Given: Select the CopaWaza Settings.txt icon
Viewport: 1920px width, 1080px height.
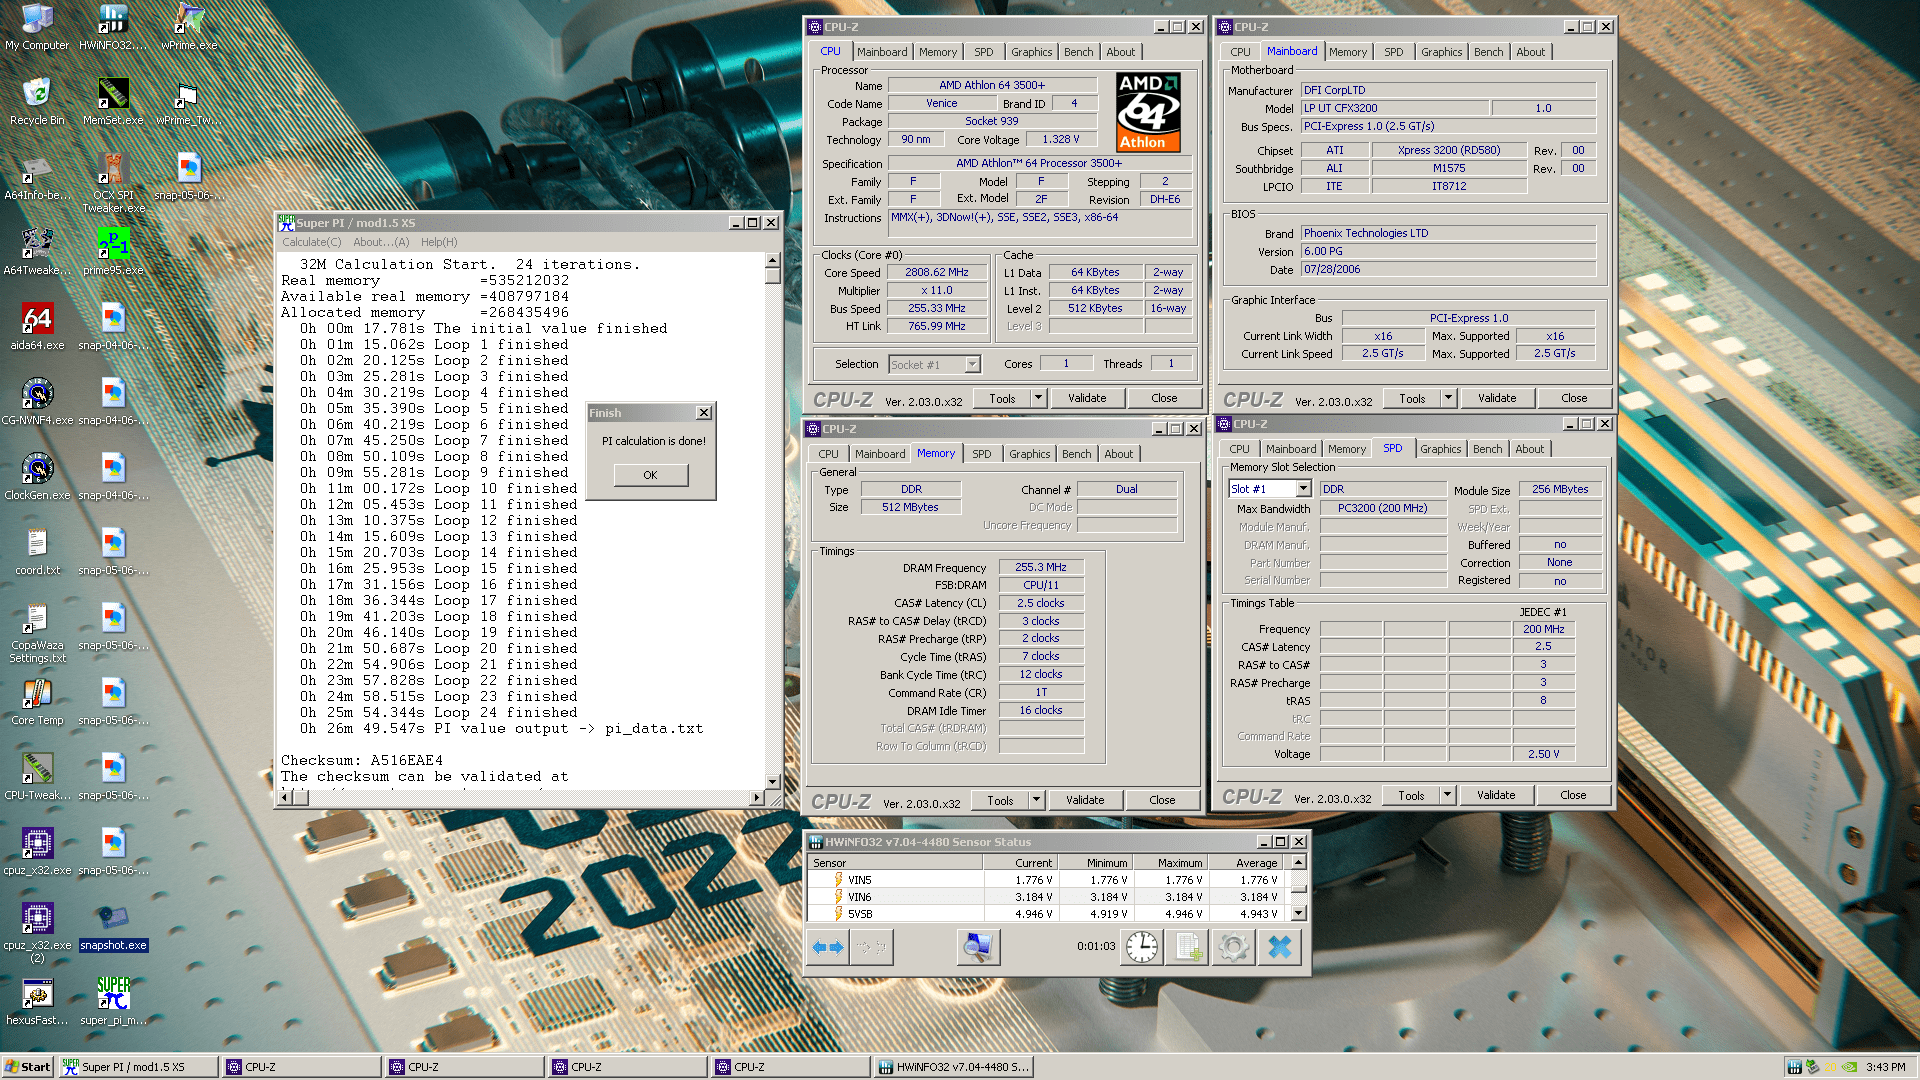Looking at the screenshot, I should point(37,634).
